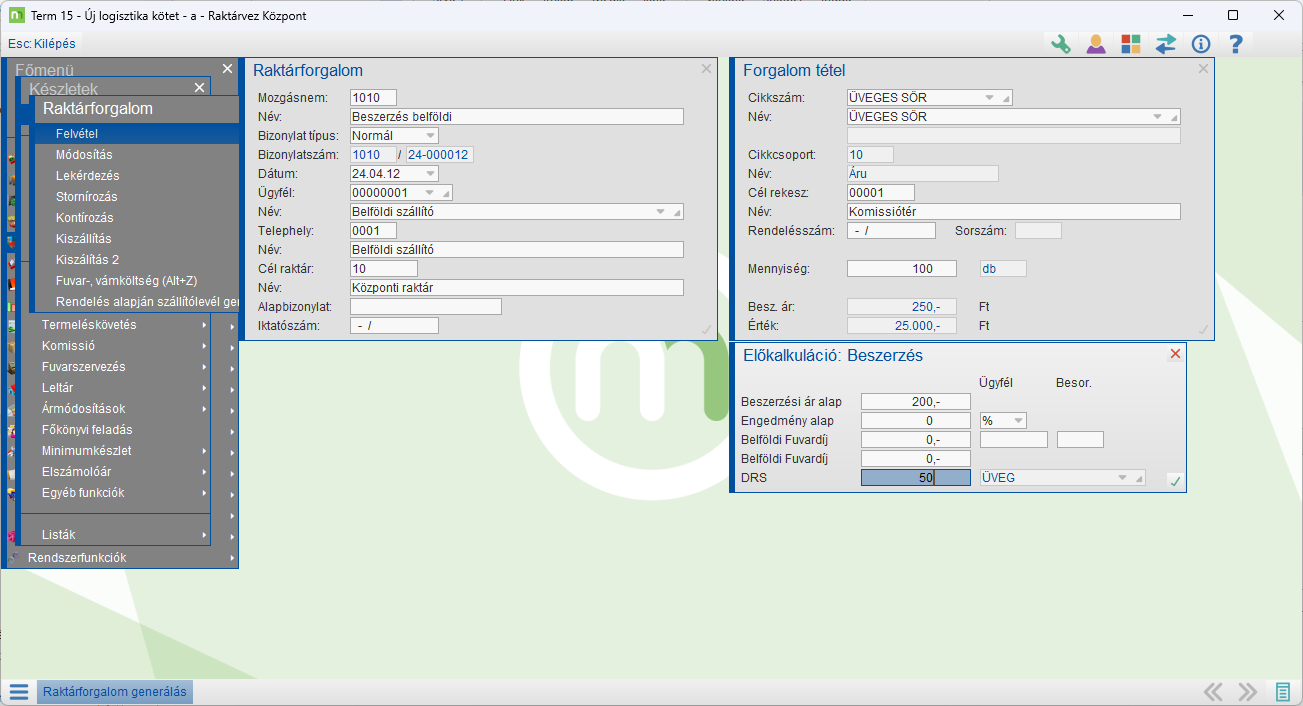The width and height of the screenshot is (1303, 706).
Task: Open the four-color tiles icon
Action: pos(1131,44)
